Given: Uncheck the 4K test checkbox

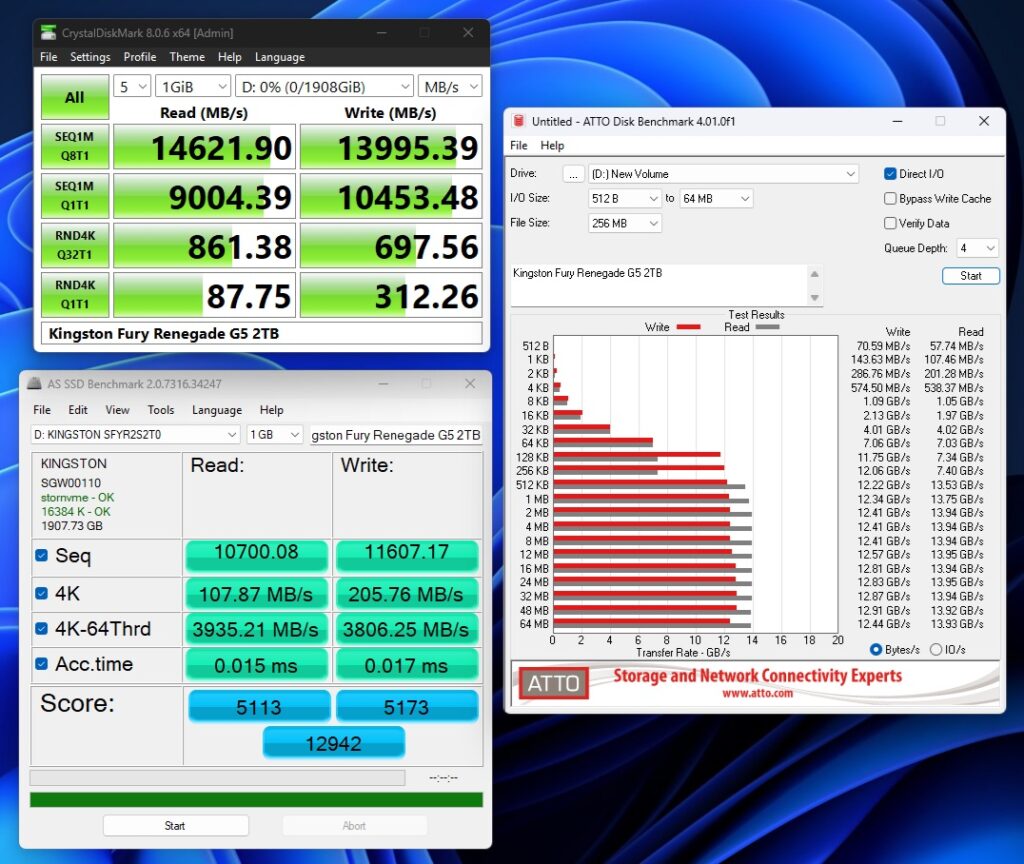Looking at the screenshot, I should tap(41, 593).
